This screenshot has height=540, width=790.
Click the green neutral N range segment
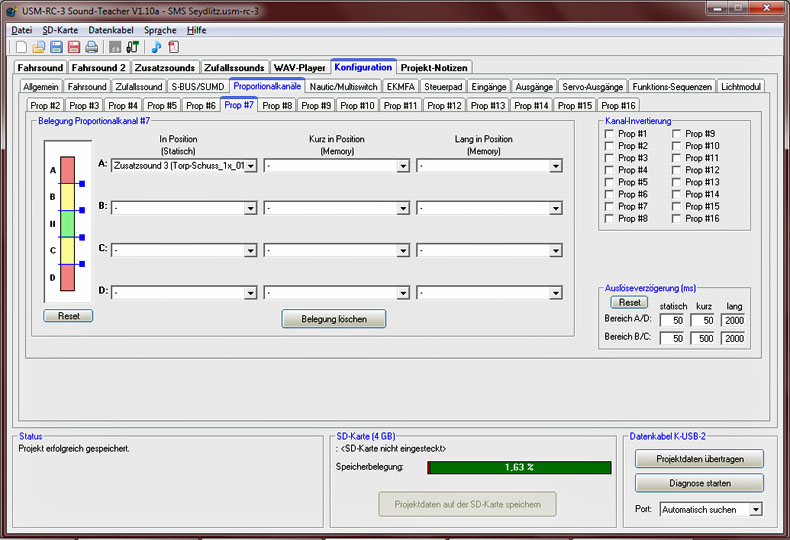(68, 224)
